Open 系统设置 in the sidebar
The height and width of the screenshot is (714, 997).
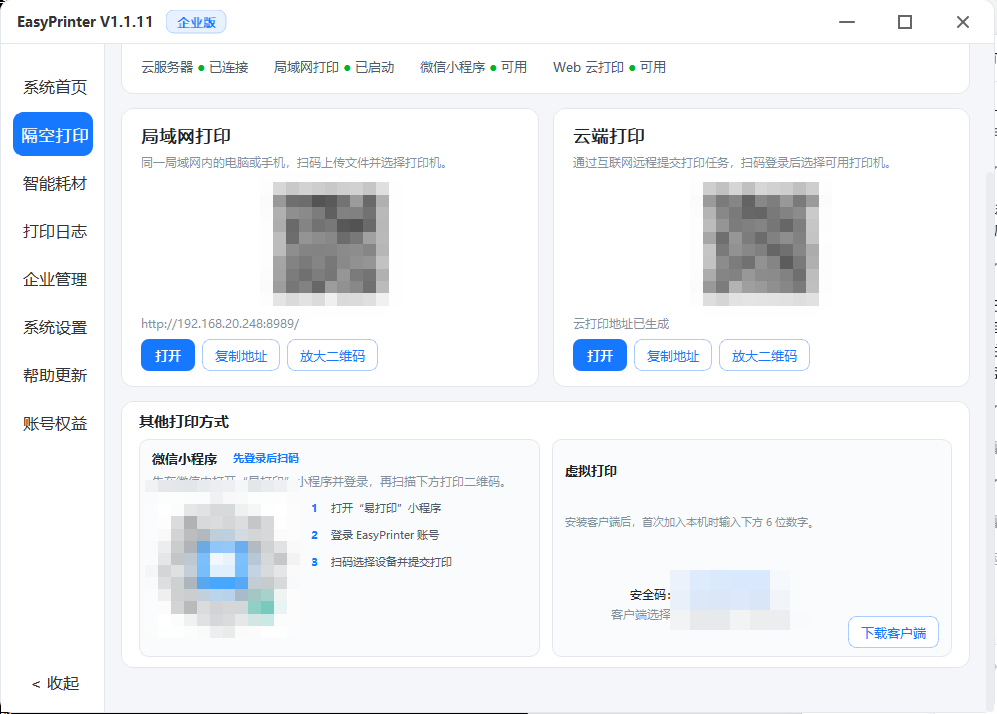pos(55,327)
